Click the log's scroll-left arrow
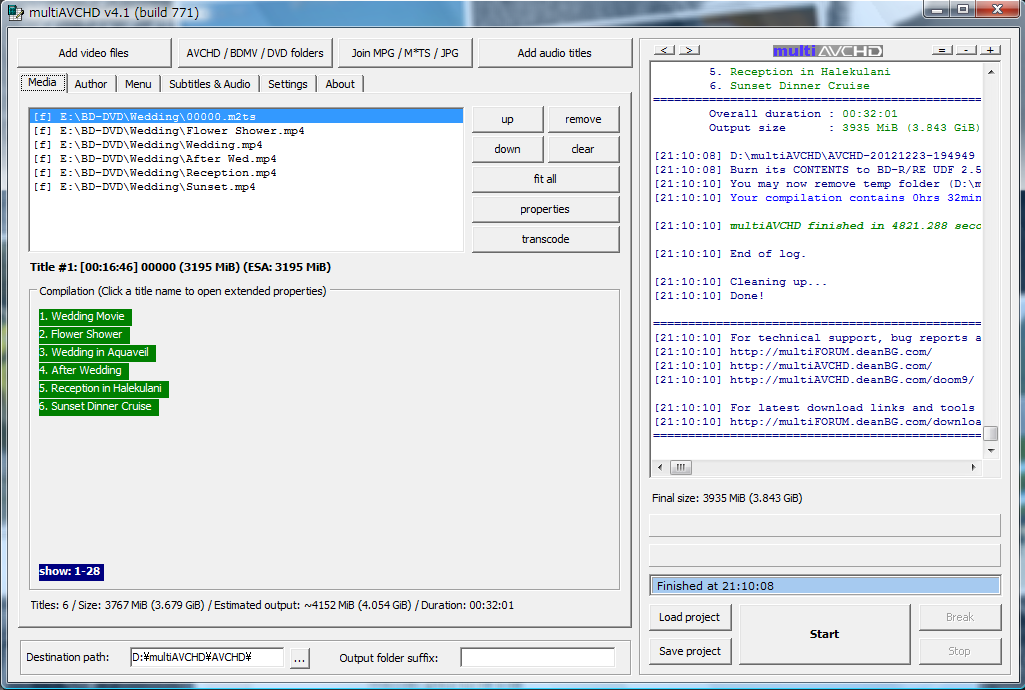Viewport: 1025px width, 690px height. click(x=660, y=467)
